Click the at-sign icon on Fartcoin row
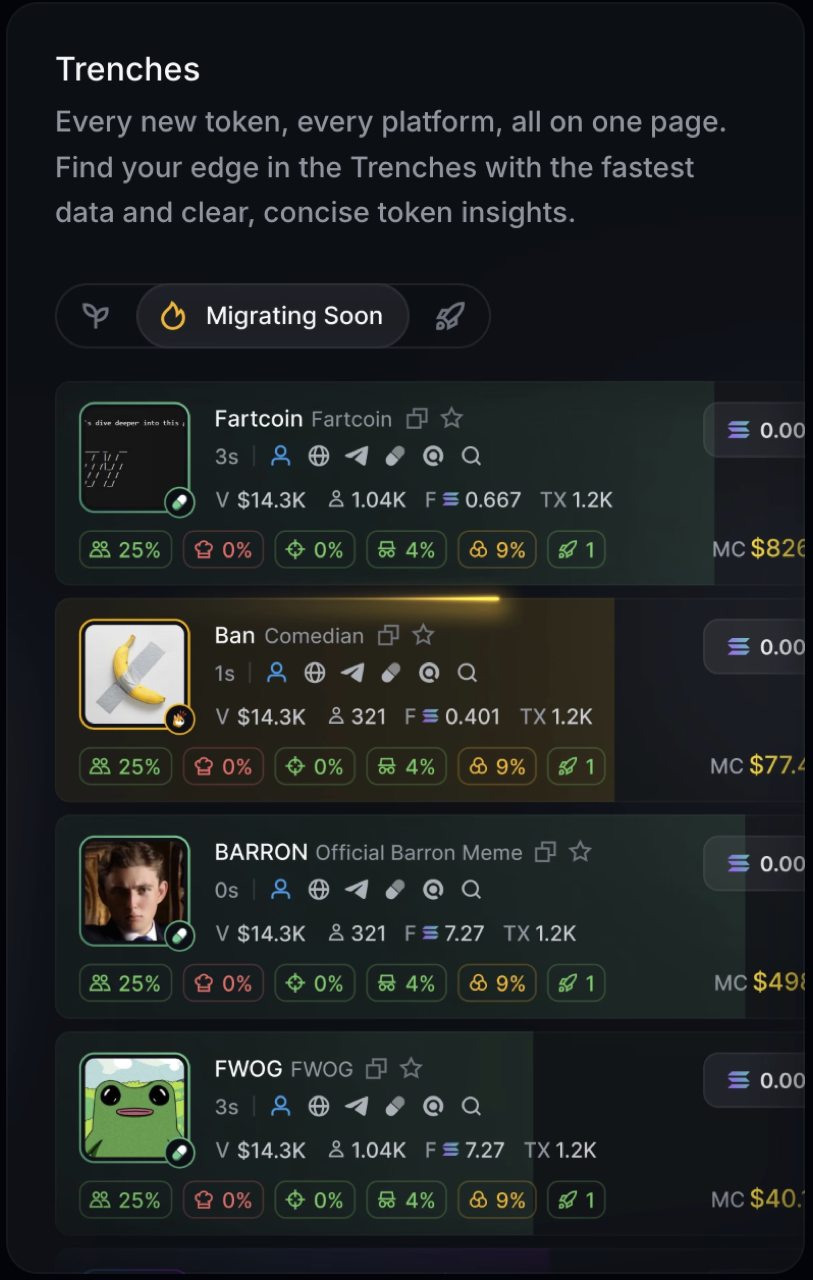This screenshot has height=1280, width=813. point(433,457)
